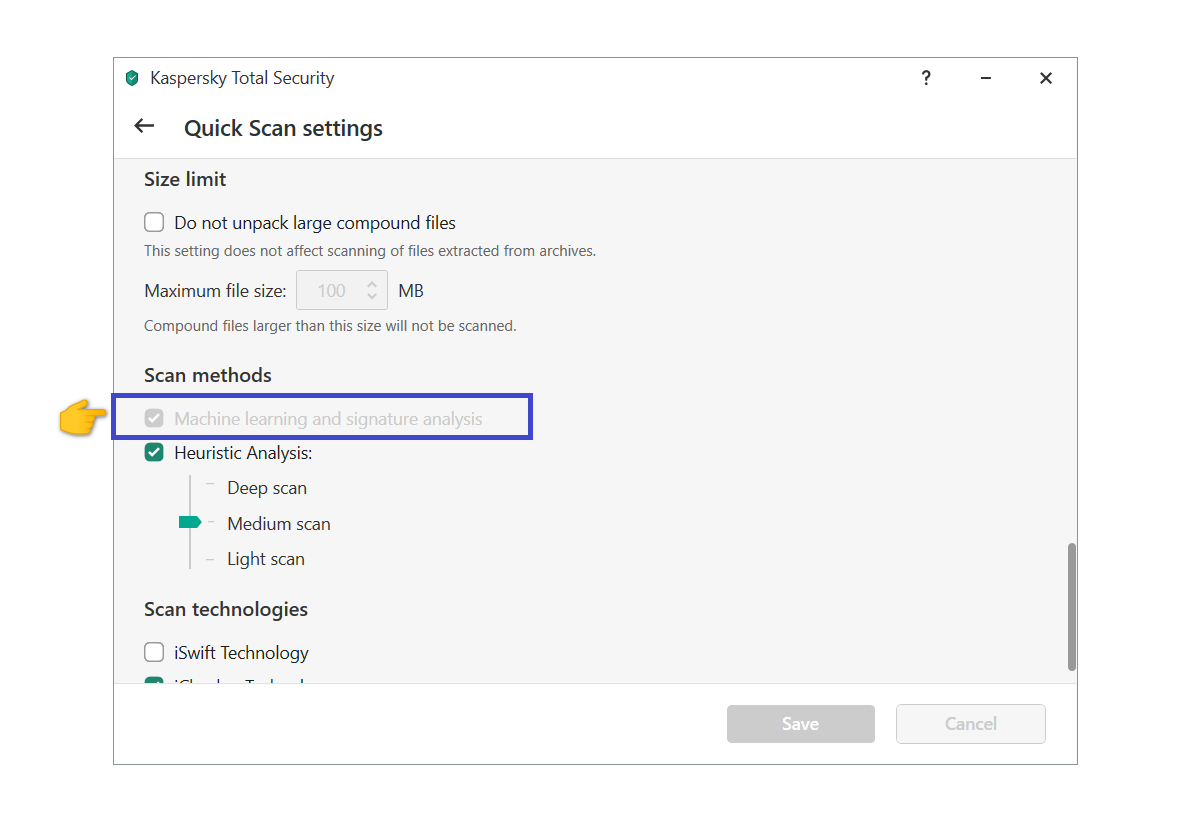Uncheck the Heuristic Analysis checkbox
This screenshot has height=821, width=1179.
point(154,453)
